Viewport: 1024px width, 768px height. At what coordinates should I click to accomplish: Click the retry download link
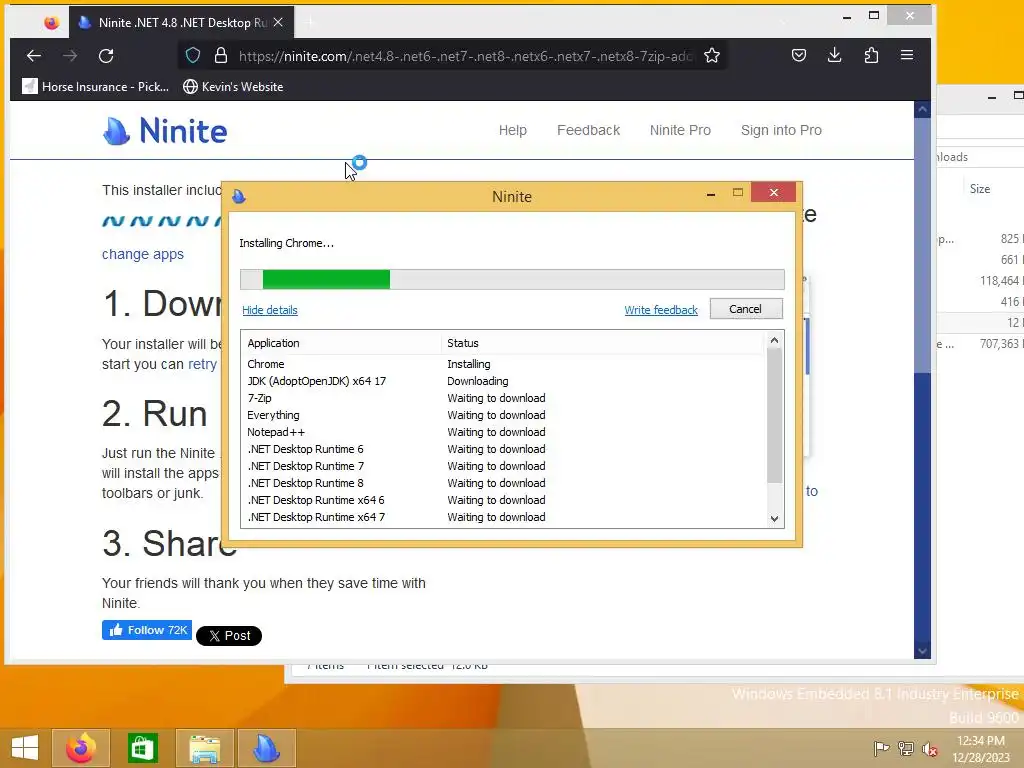coord(202,364)
